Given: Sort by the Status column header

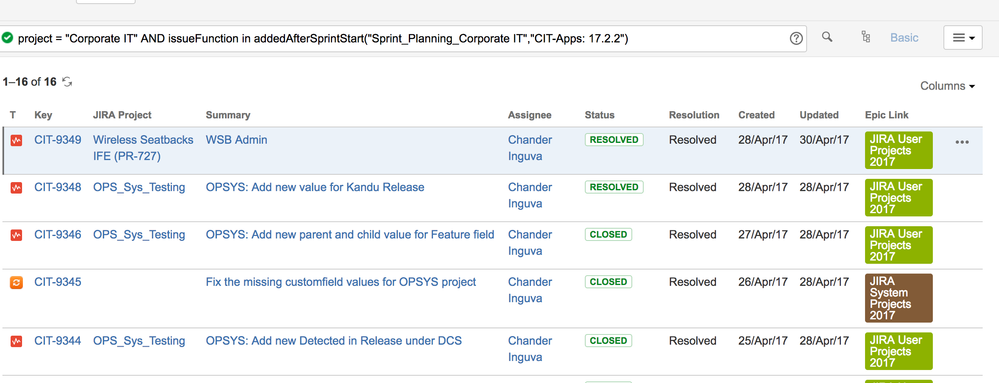Looking at the screenshot, I should 600,115.
